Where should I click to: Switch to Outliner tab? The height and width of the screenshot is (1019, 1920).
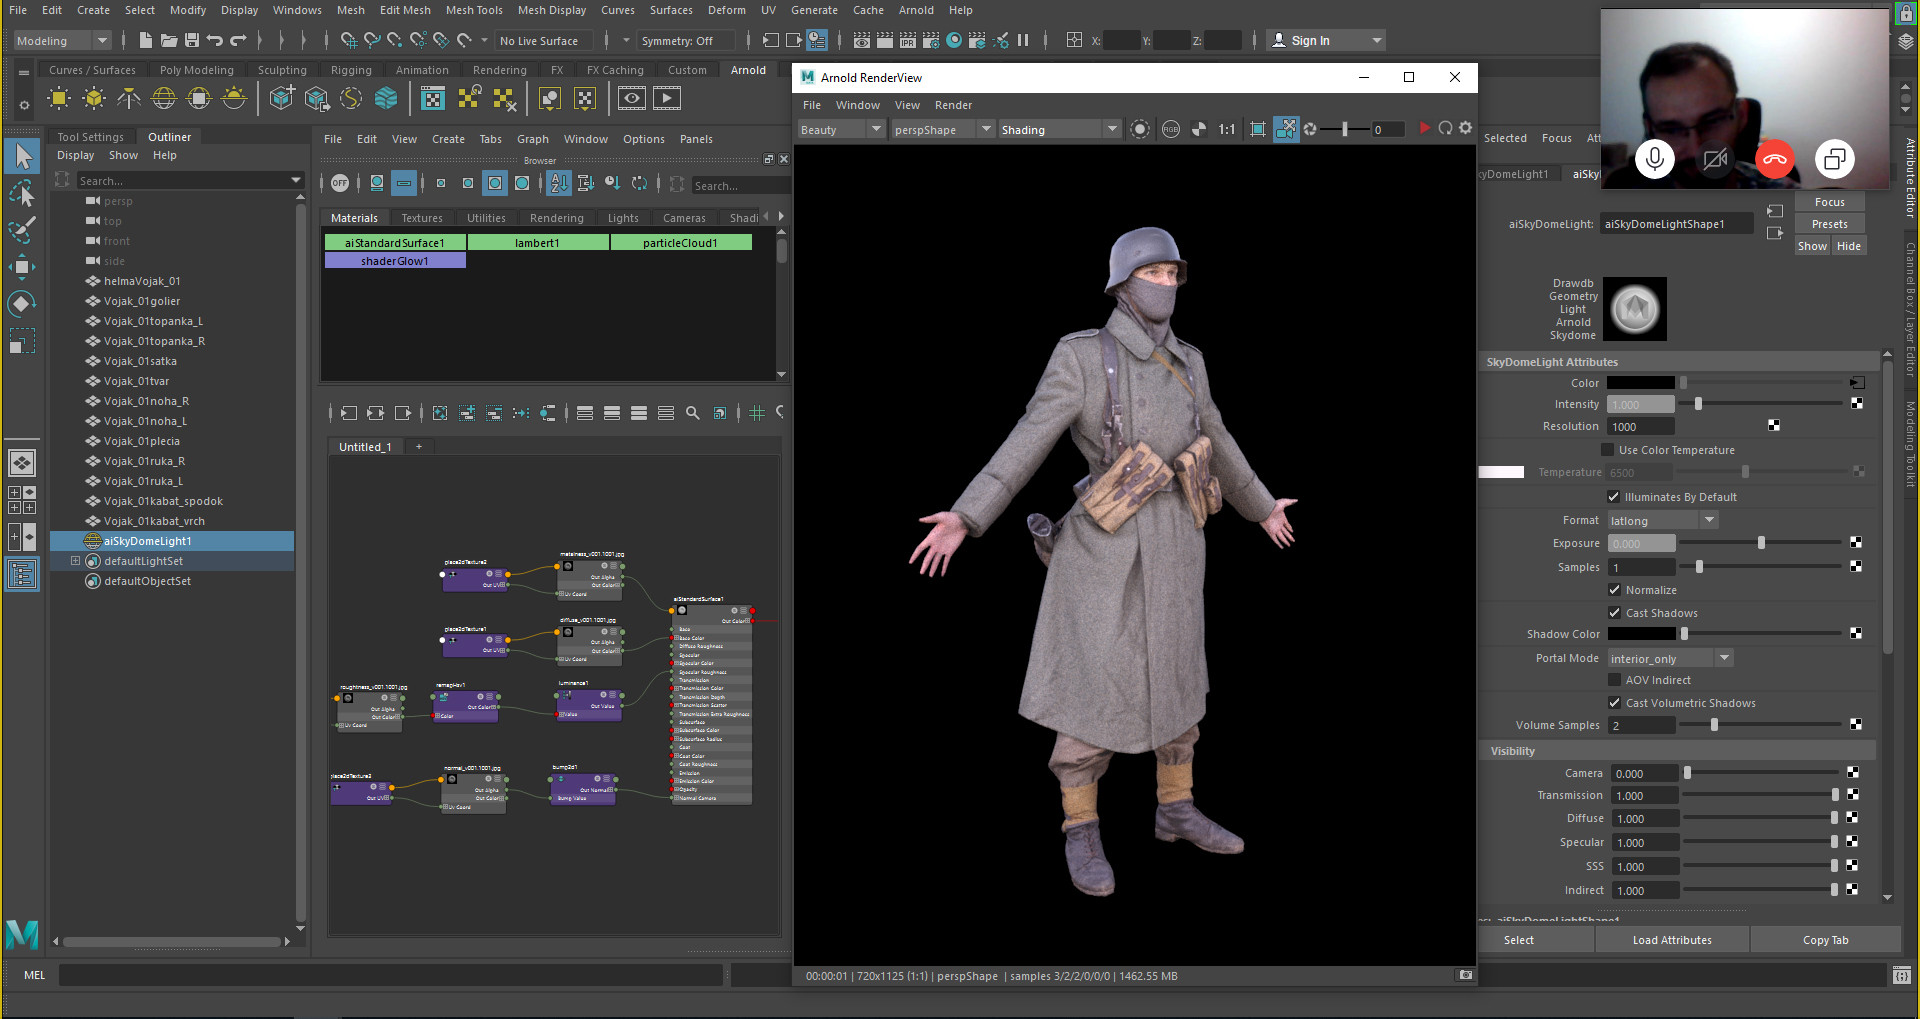[169, 137]
